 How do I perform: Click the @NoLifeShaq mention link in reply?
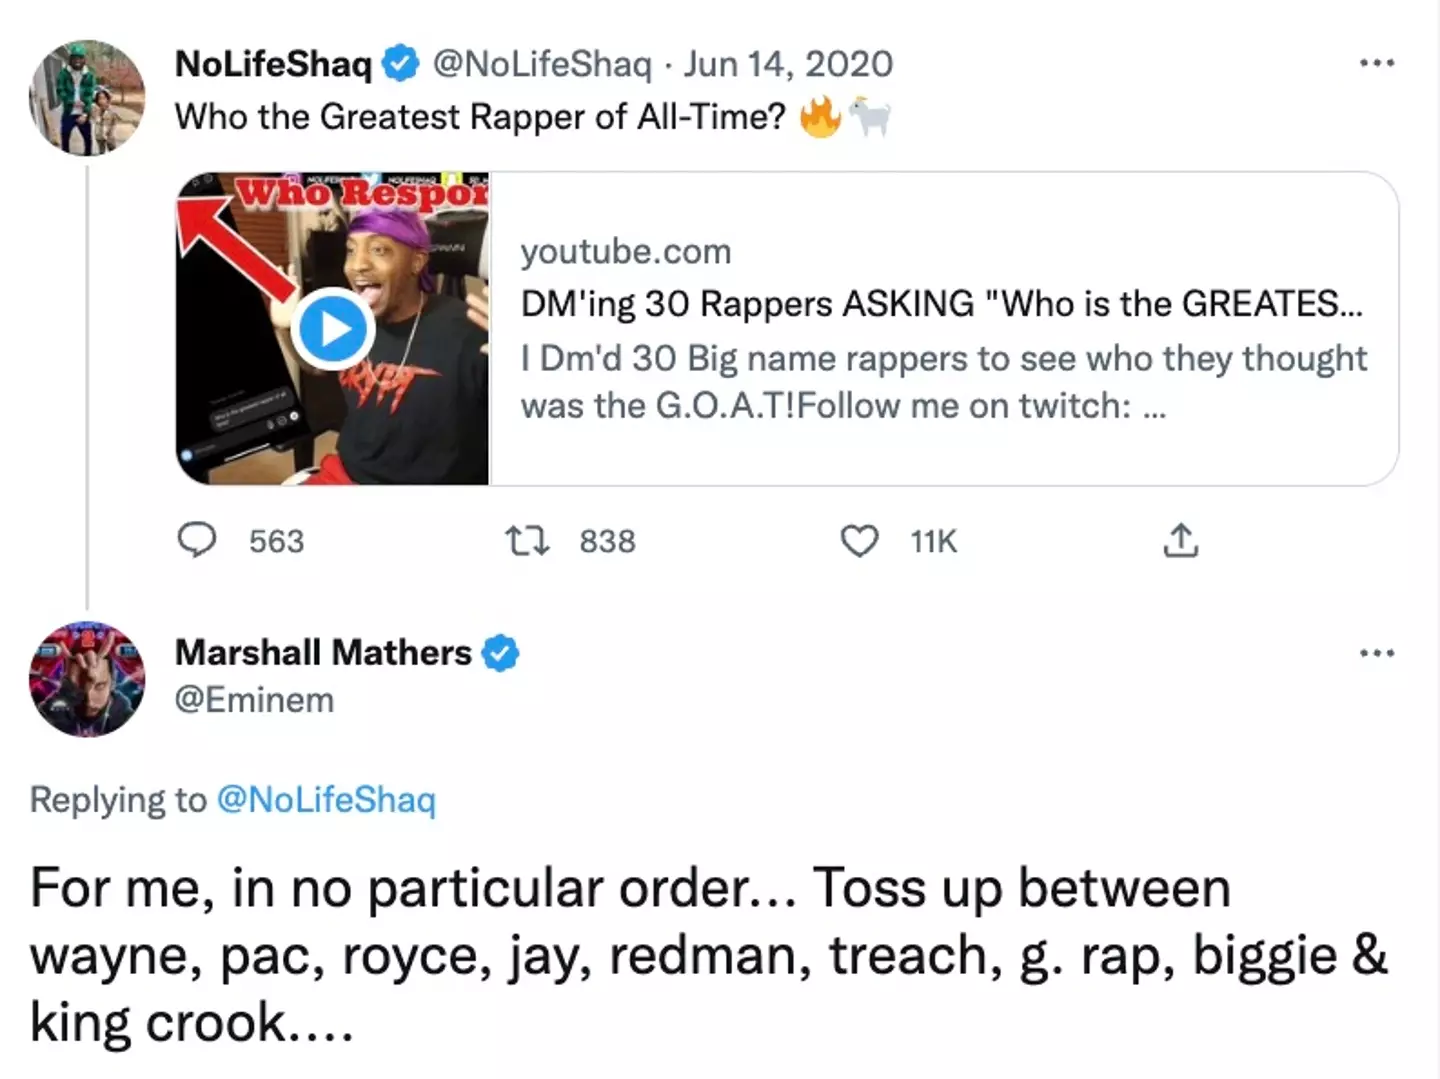tap(326, 800)
